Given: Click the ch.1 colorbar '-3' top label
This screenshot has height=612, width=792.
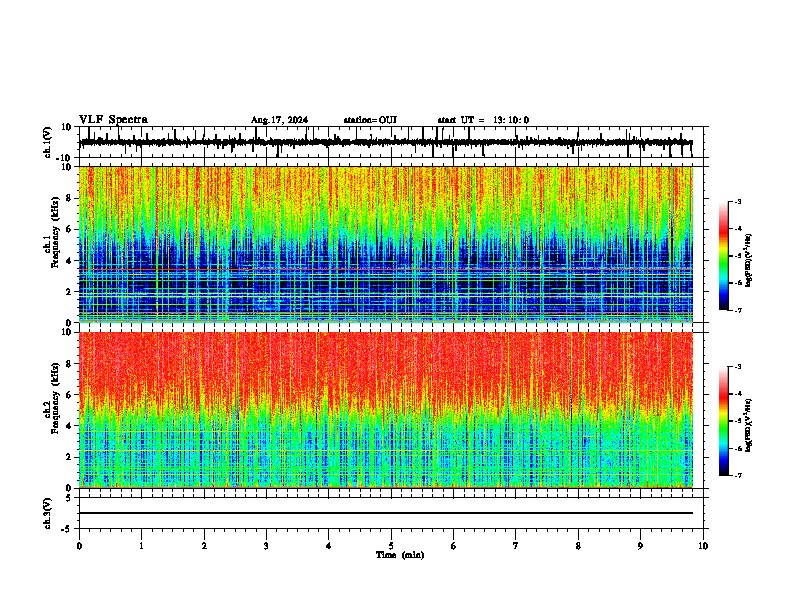Looking at the screenshot, I should click(x=738, y=201).
